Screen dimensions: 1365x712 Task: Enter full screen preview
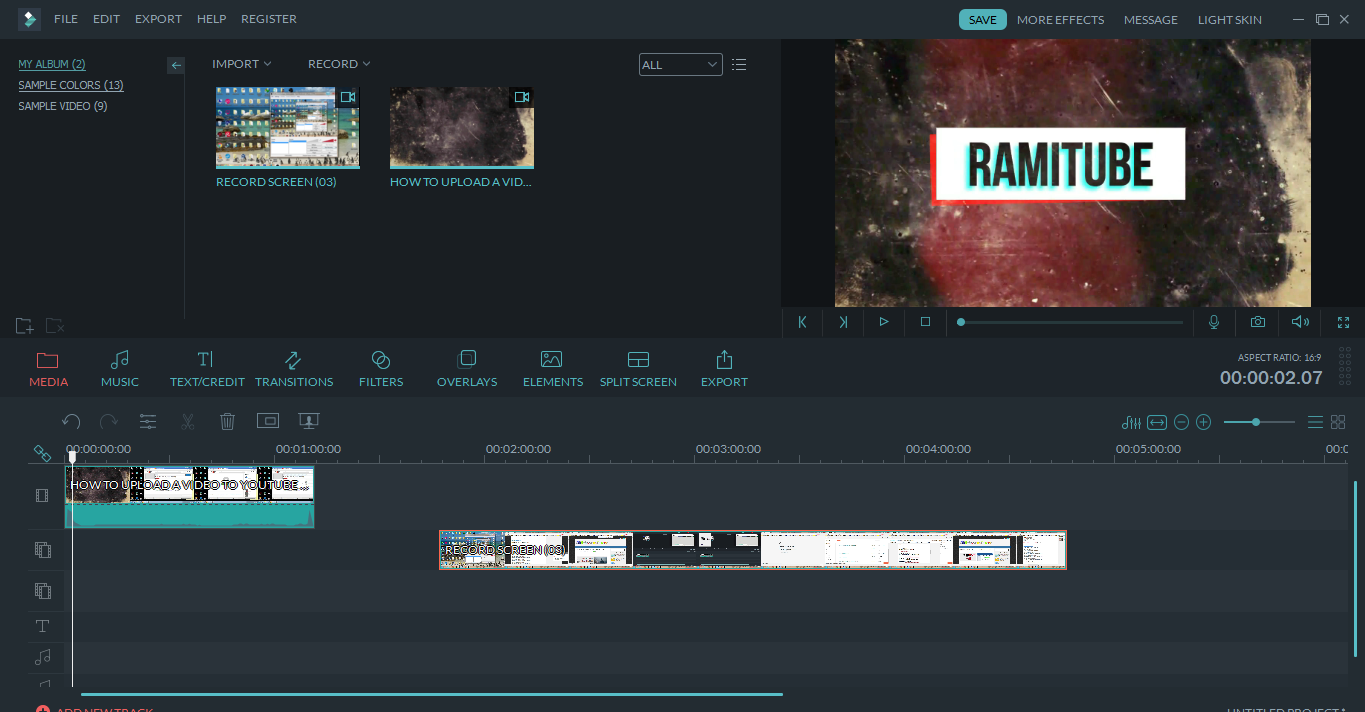(x=1343, y=322)
